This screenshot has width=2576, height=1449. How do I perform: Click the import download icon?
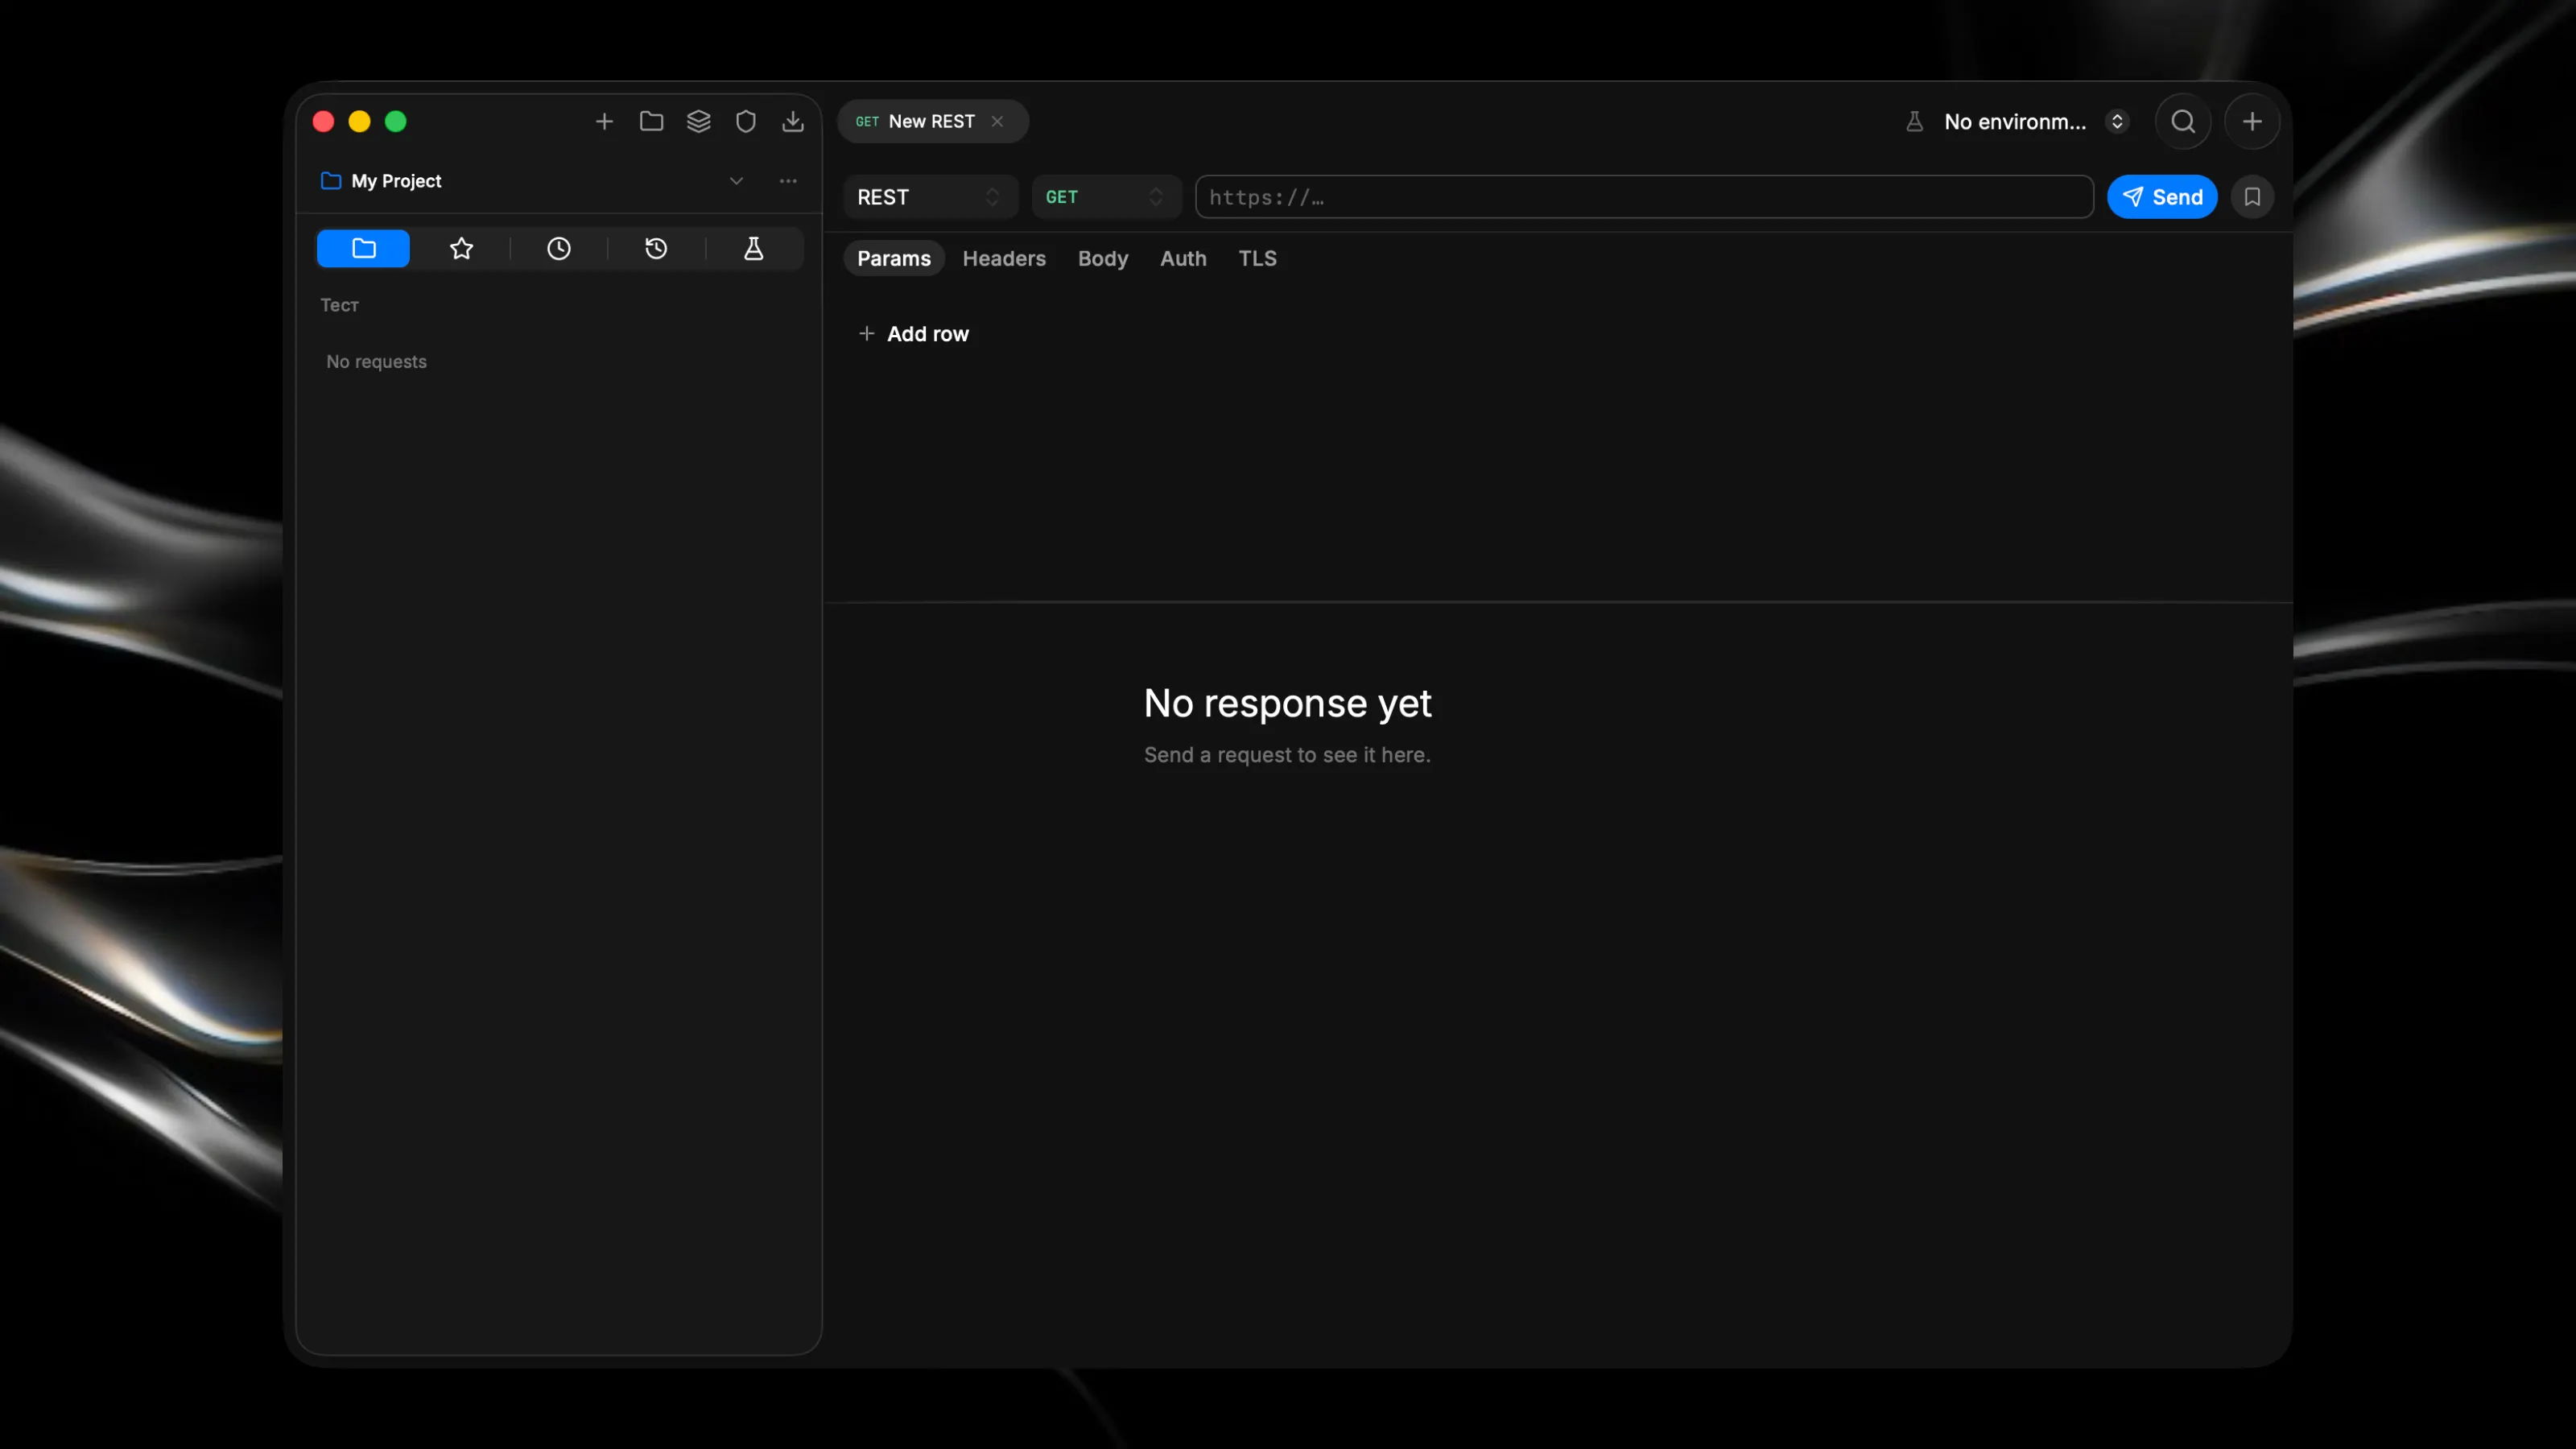pyautogui.click(x=792, y=121)
